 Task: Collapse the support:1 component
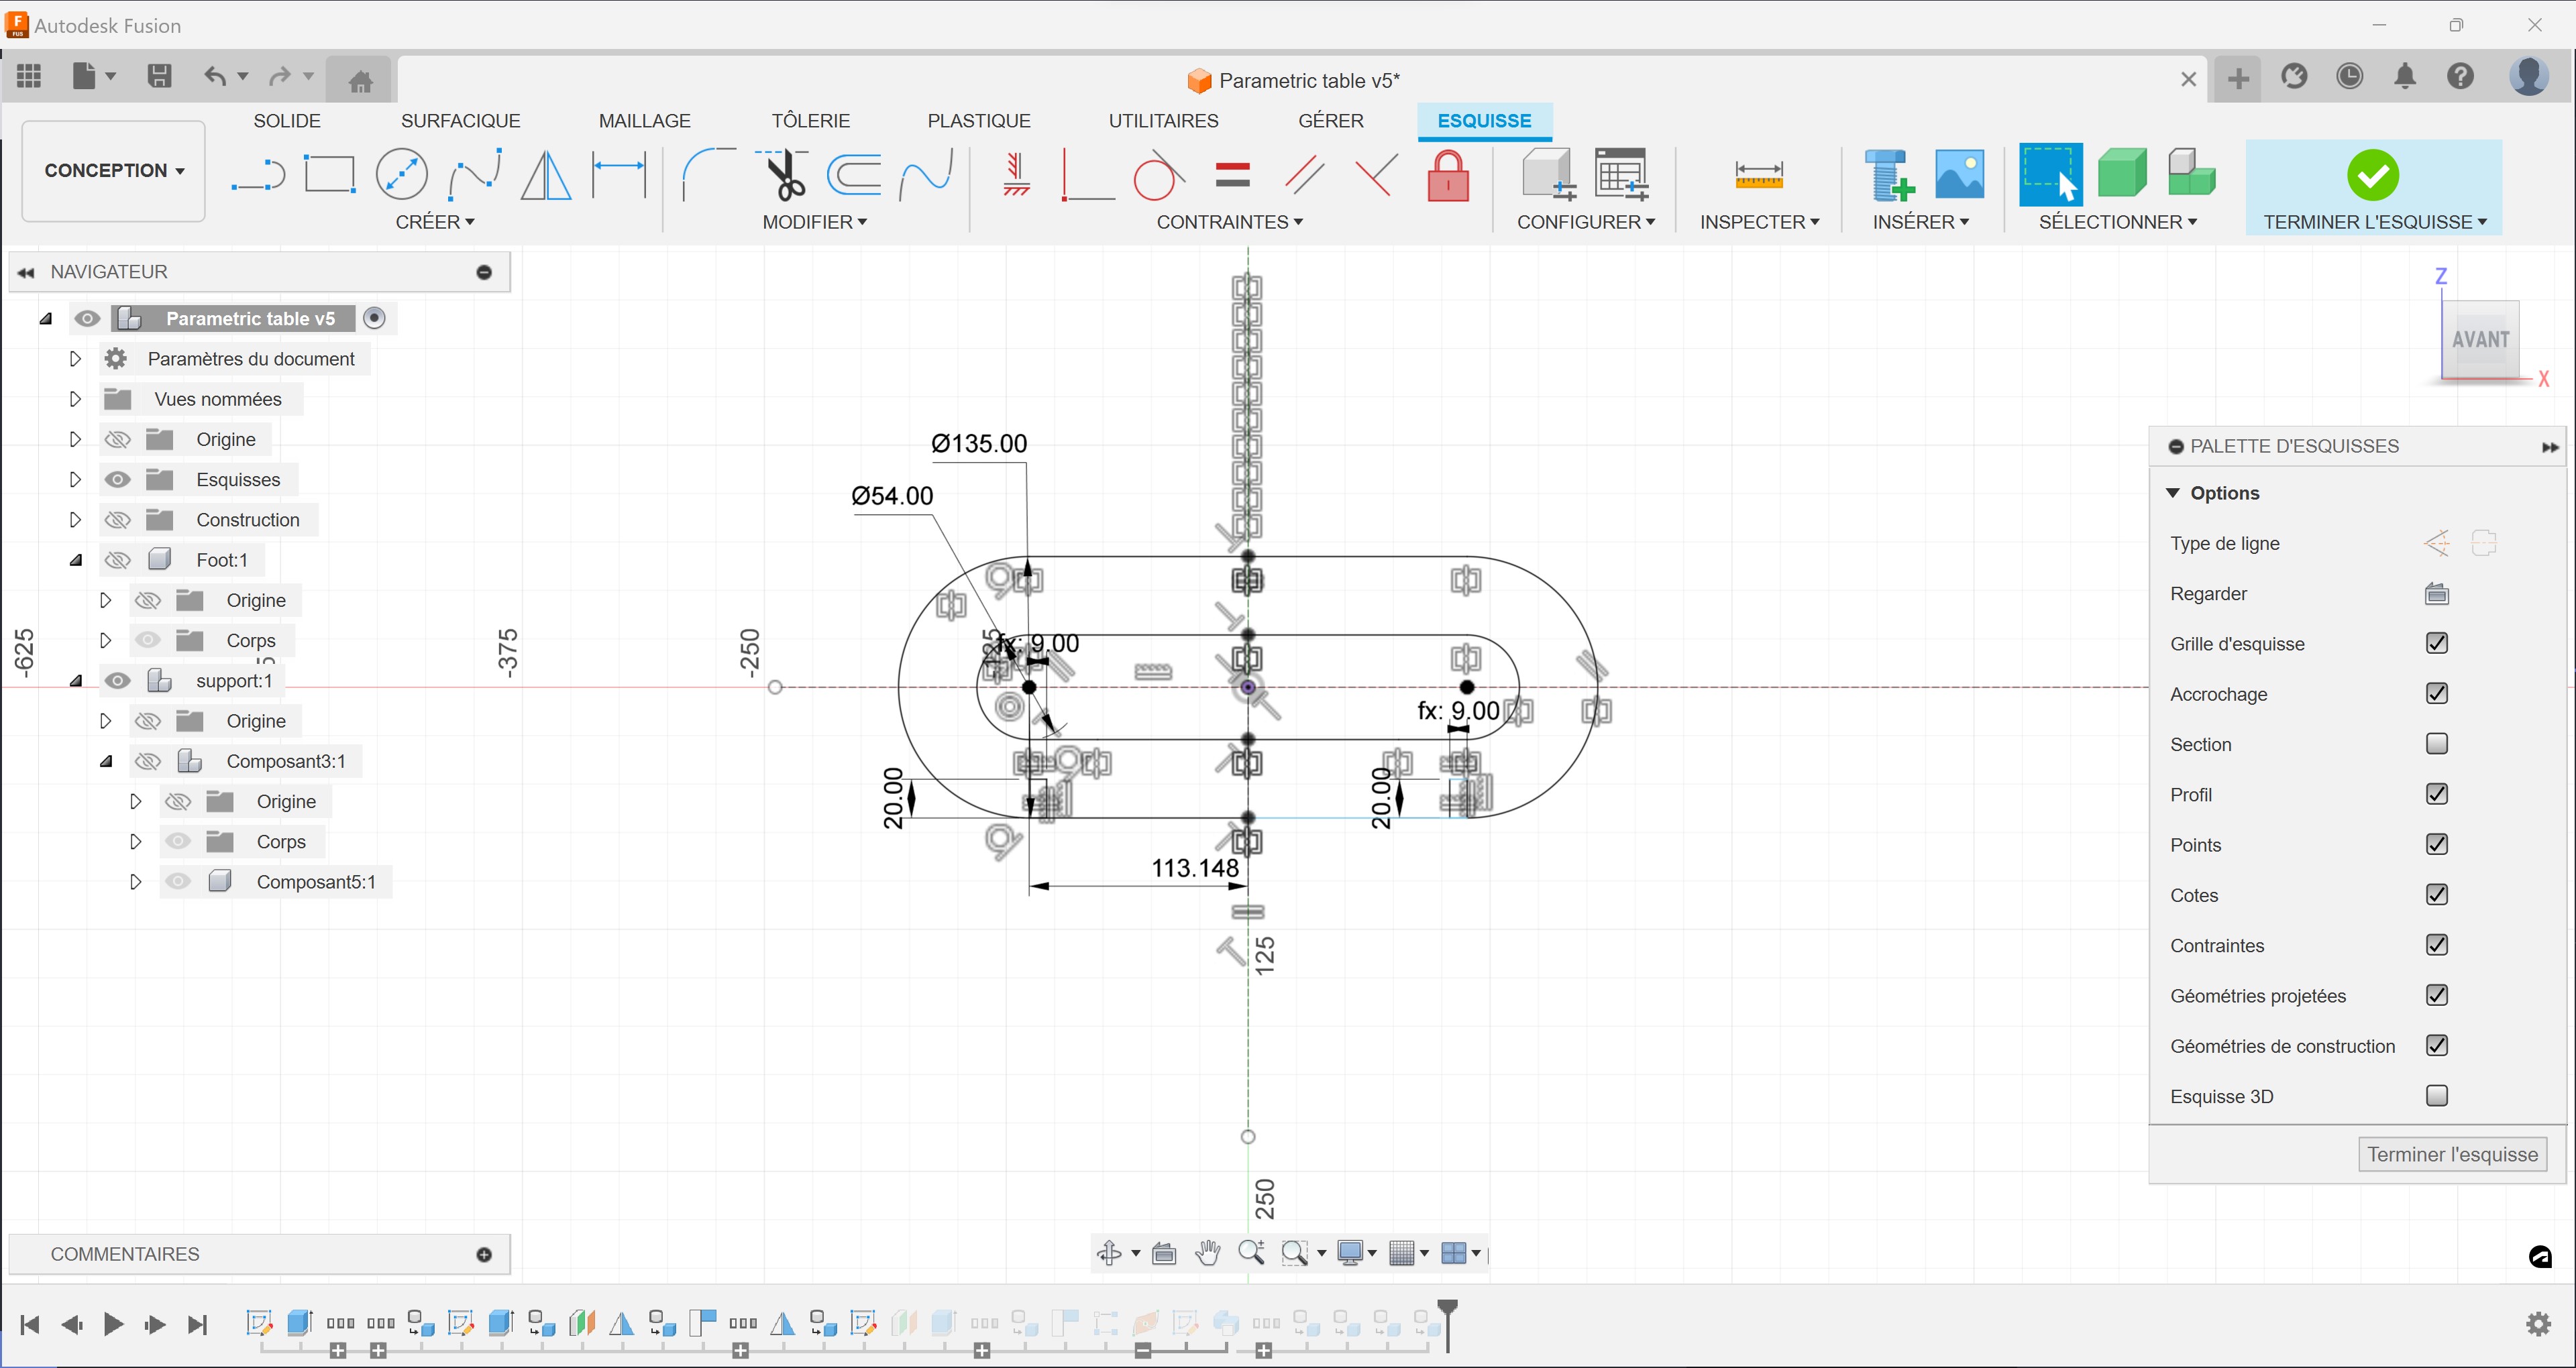[x=75, y=681]
